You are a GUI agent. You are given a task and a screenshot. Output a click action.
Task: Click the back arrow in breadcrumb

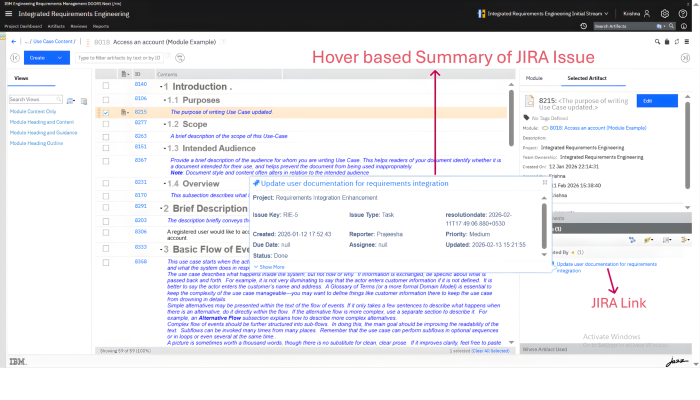[11, 40]
